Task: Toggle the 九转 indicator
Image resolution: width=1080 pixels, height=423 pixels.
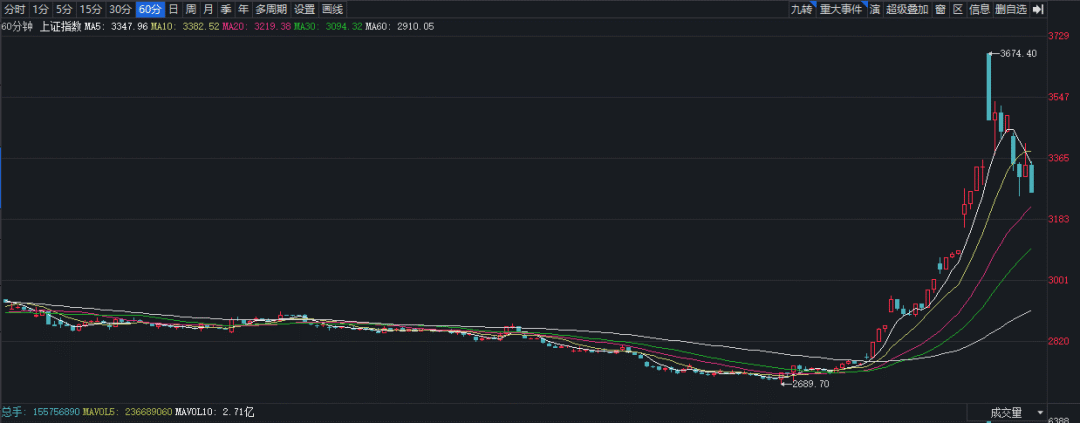Action: (801, 9)
